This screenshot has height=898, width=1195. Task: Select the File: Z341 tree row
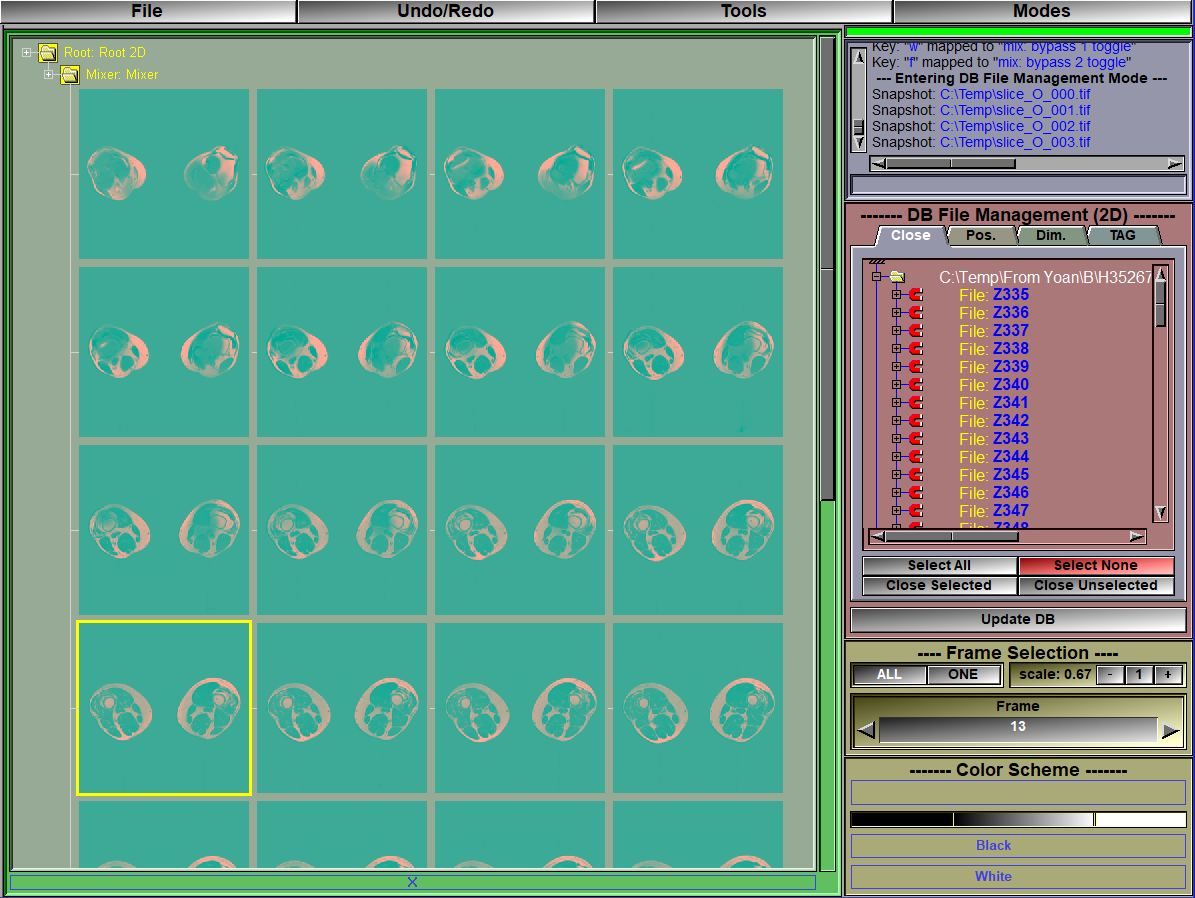click(994, 402)
